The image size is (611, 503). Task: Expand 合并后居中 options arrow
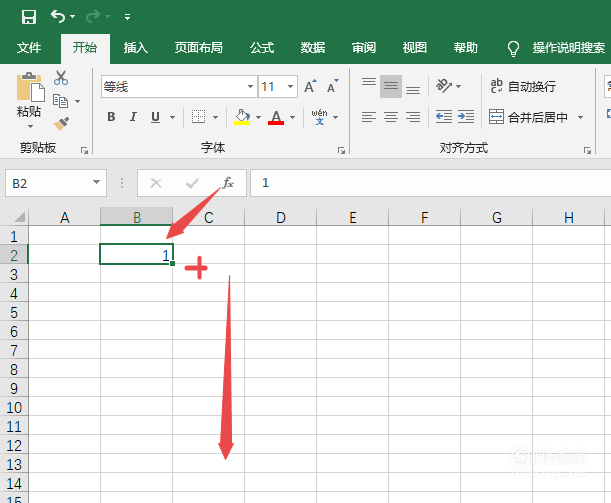(x=580, y=117)
